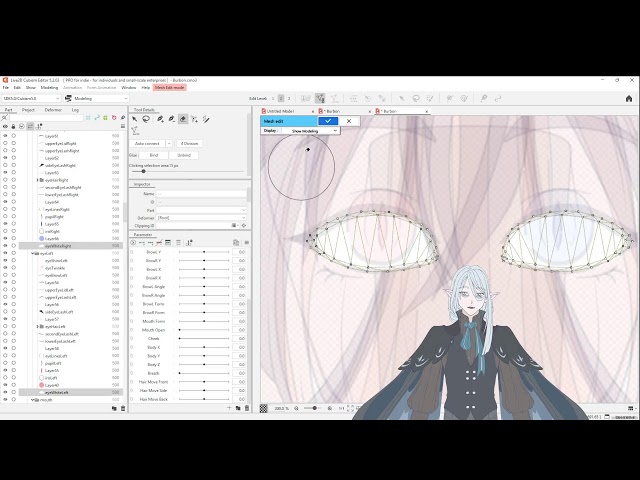The height and width of the screenshot is (480, 640).
Task: Open the automatic mesh generator icon
Action: click(135, 131)
